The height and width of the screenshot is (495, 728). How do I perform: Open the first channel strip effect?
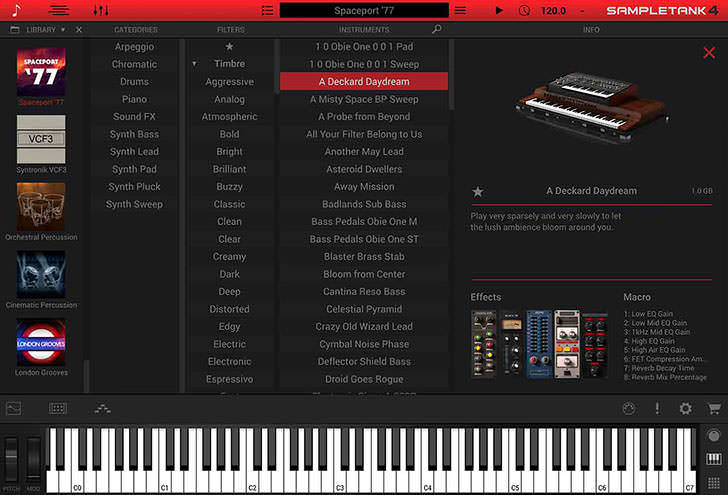tap(483, 344)
